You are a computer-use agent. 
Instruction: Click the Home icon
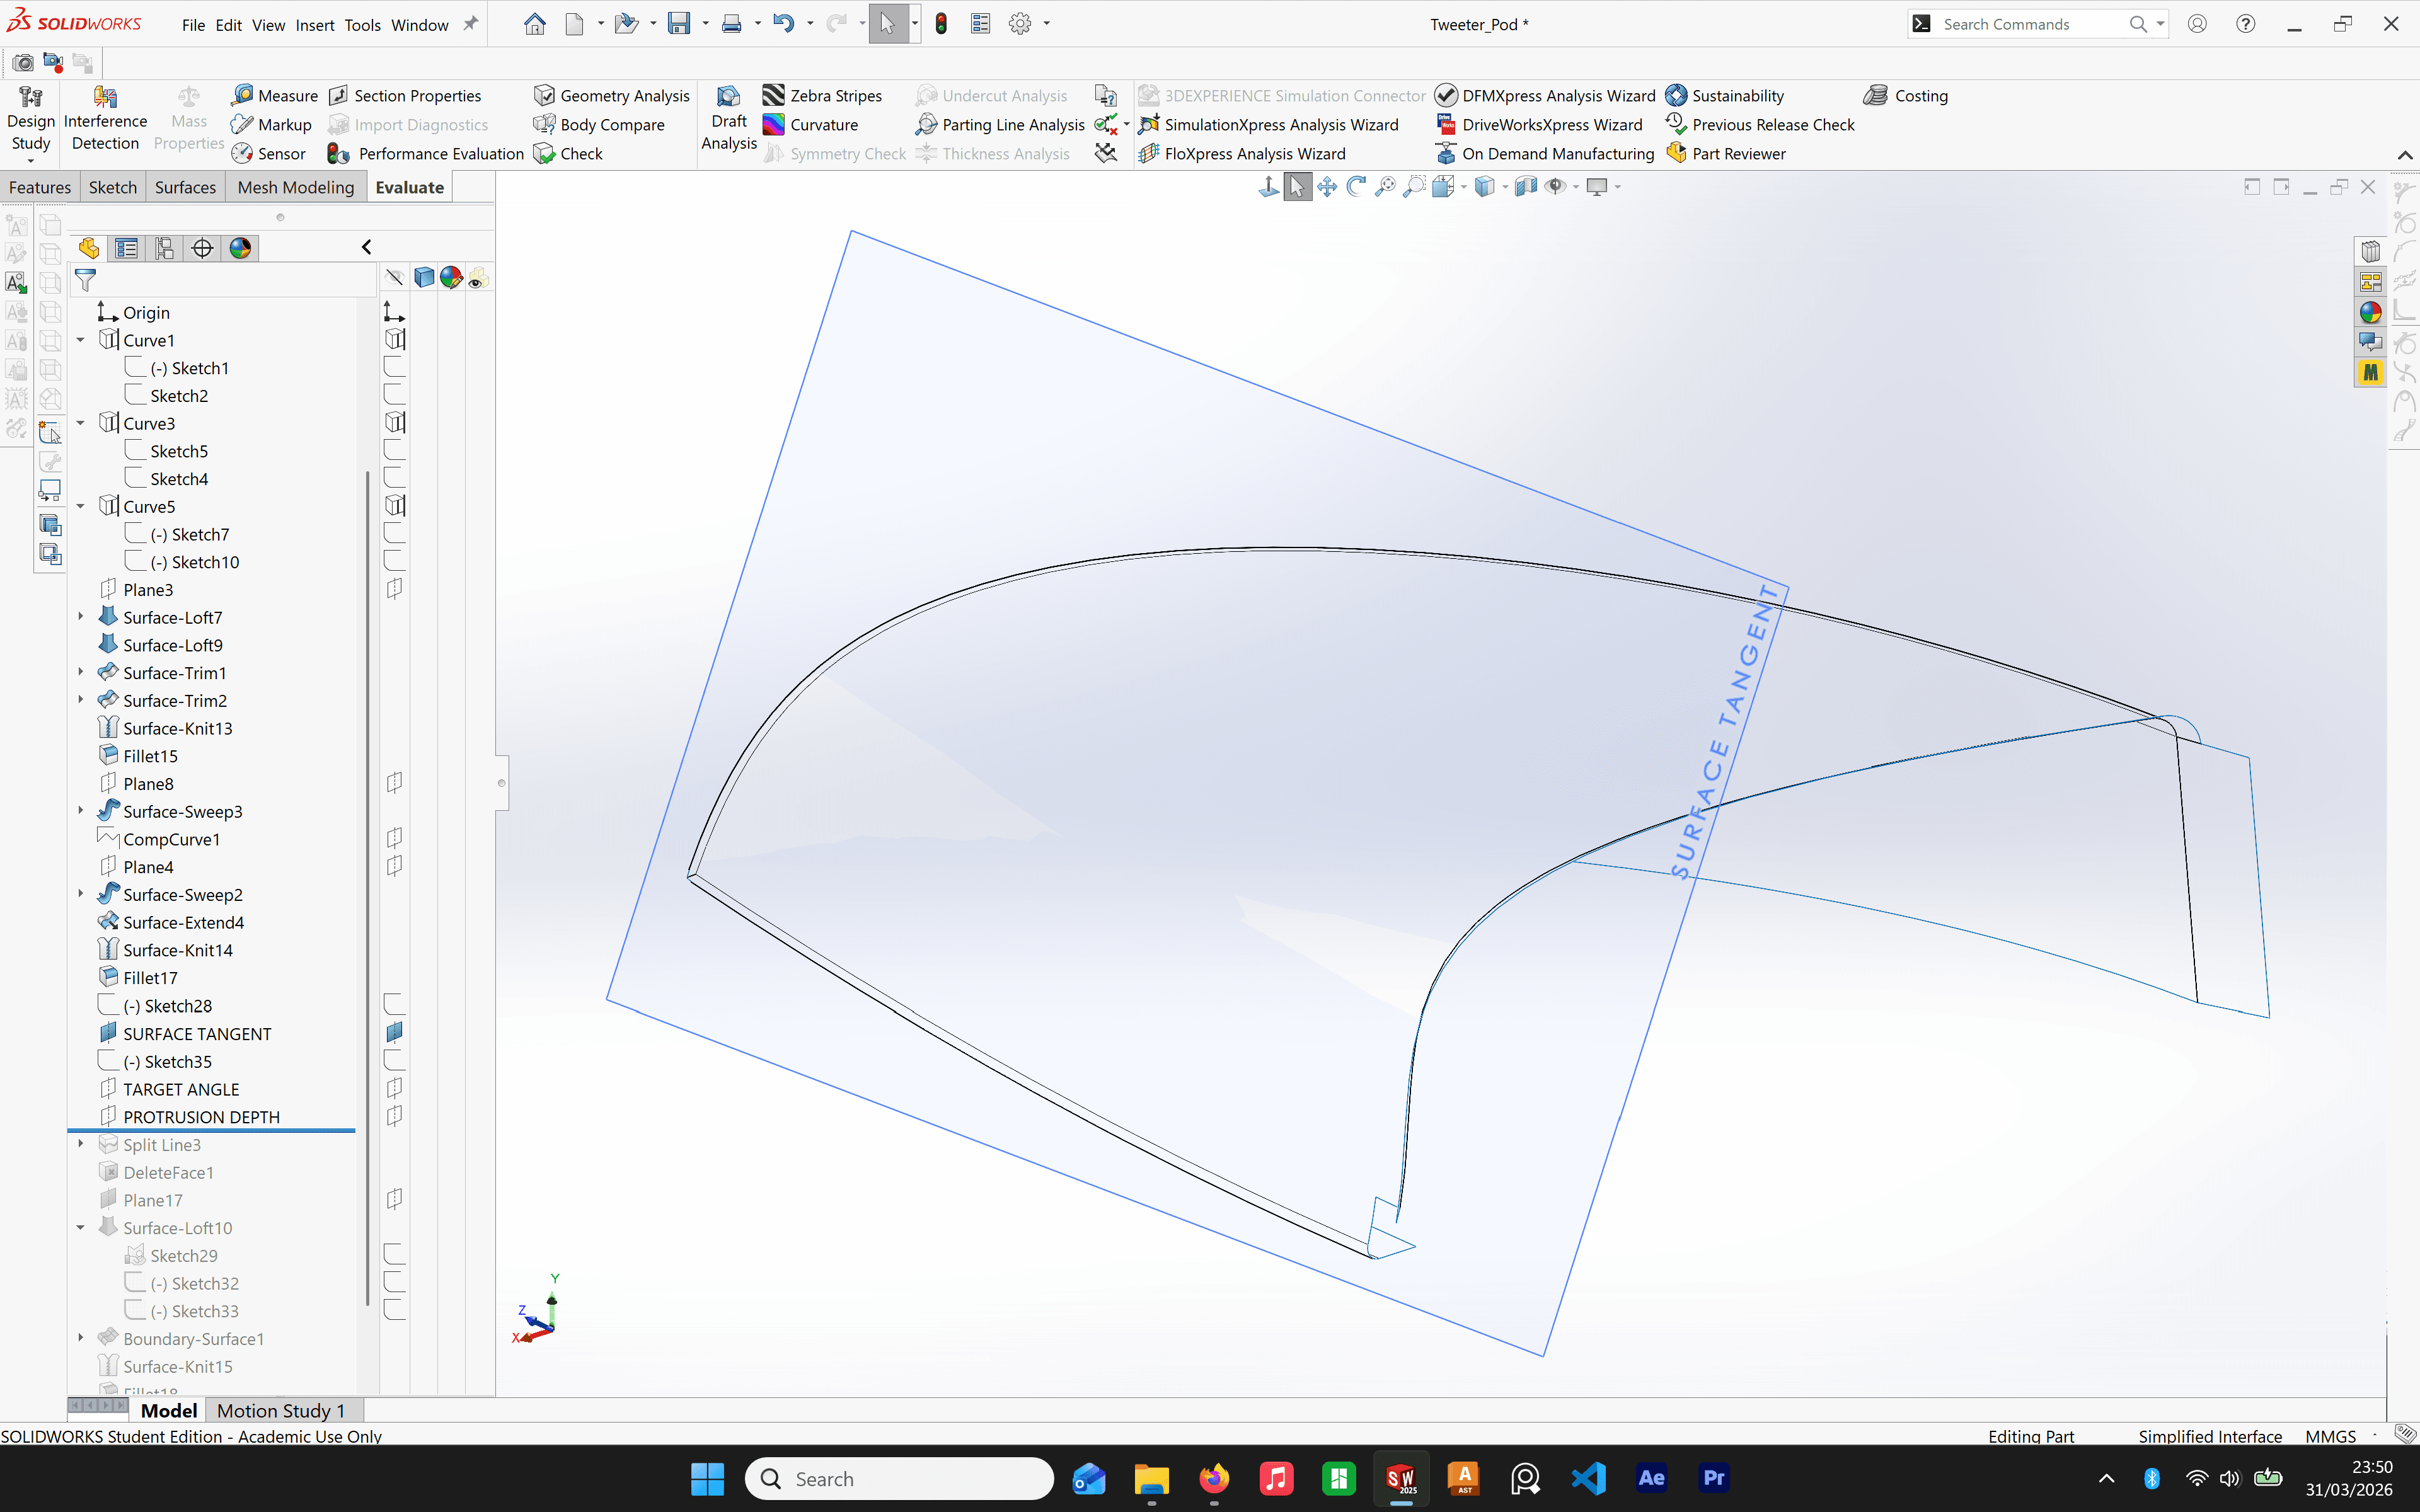(x=535, y=24)
